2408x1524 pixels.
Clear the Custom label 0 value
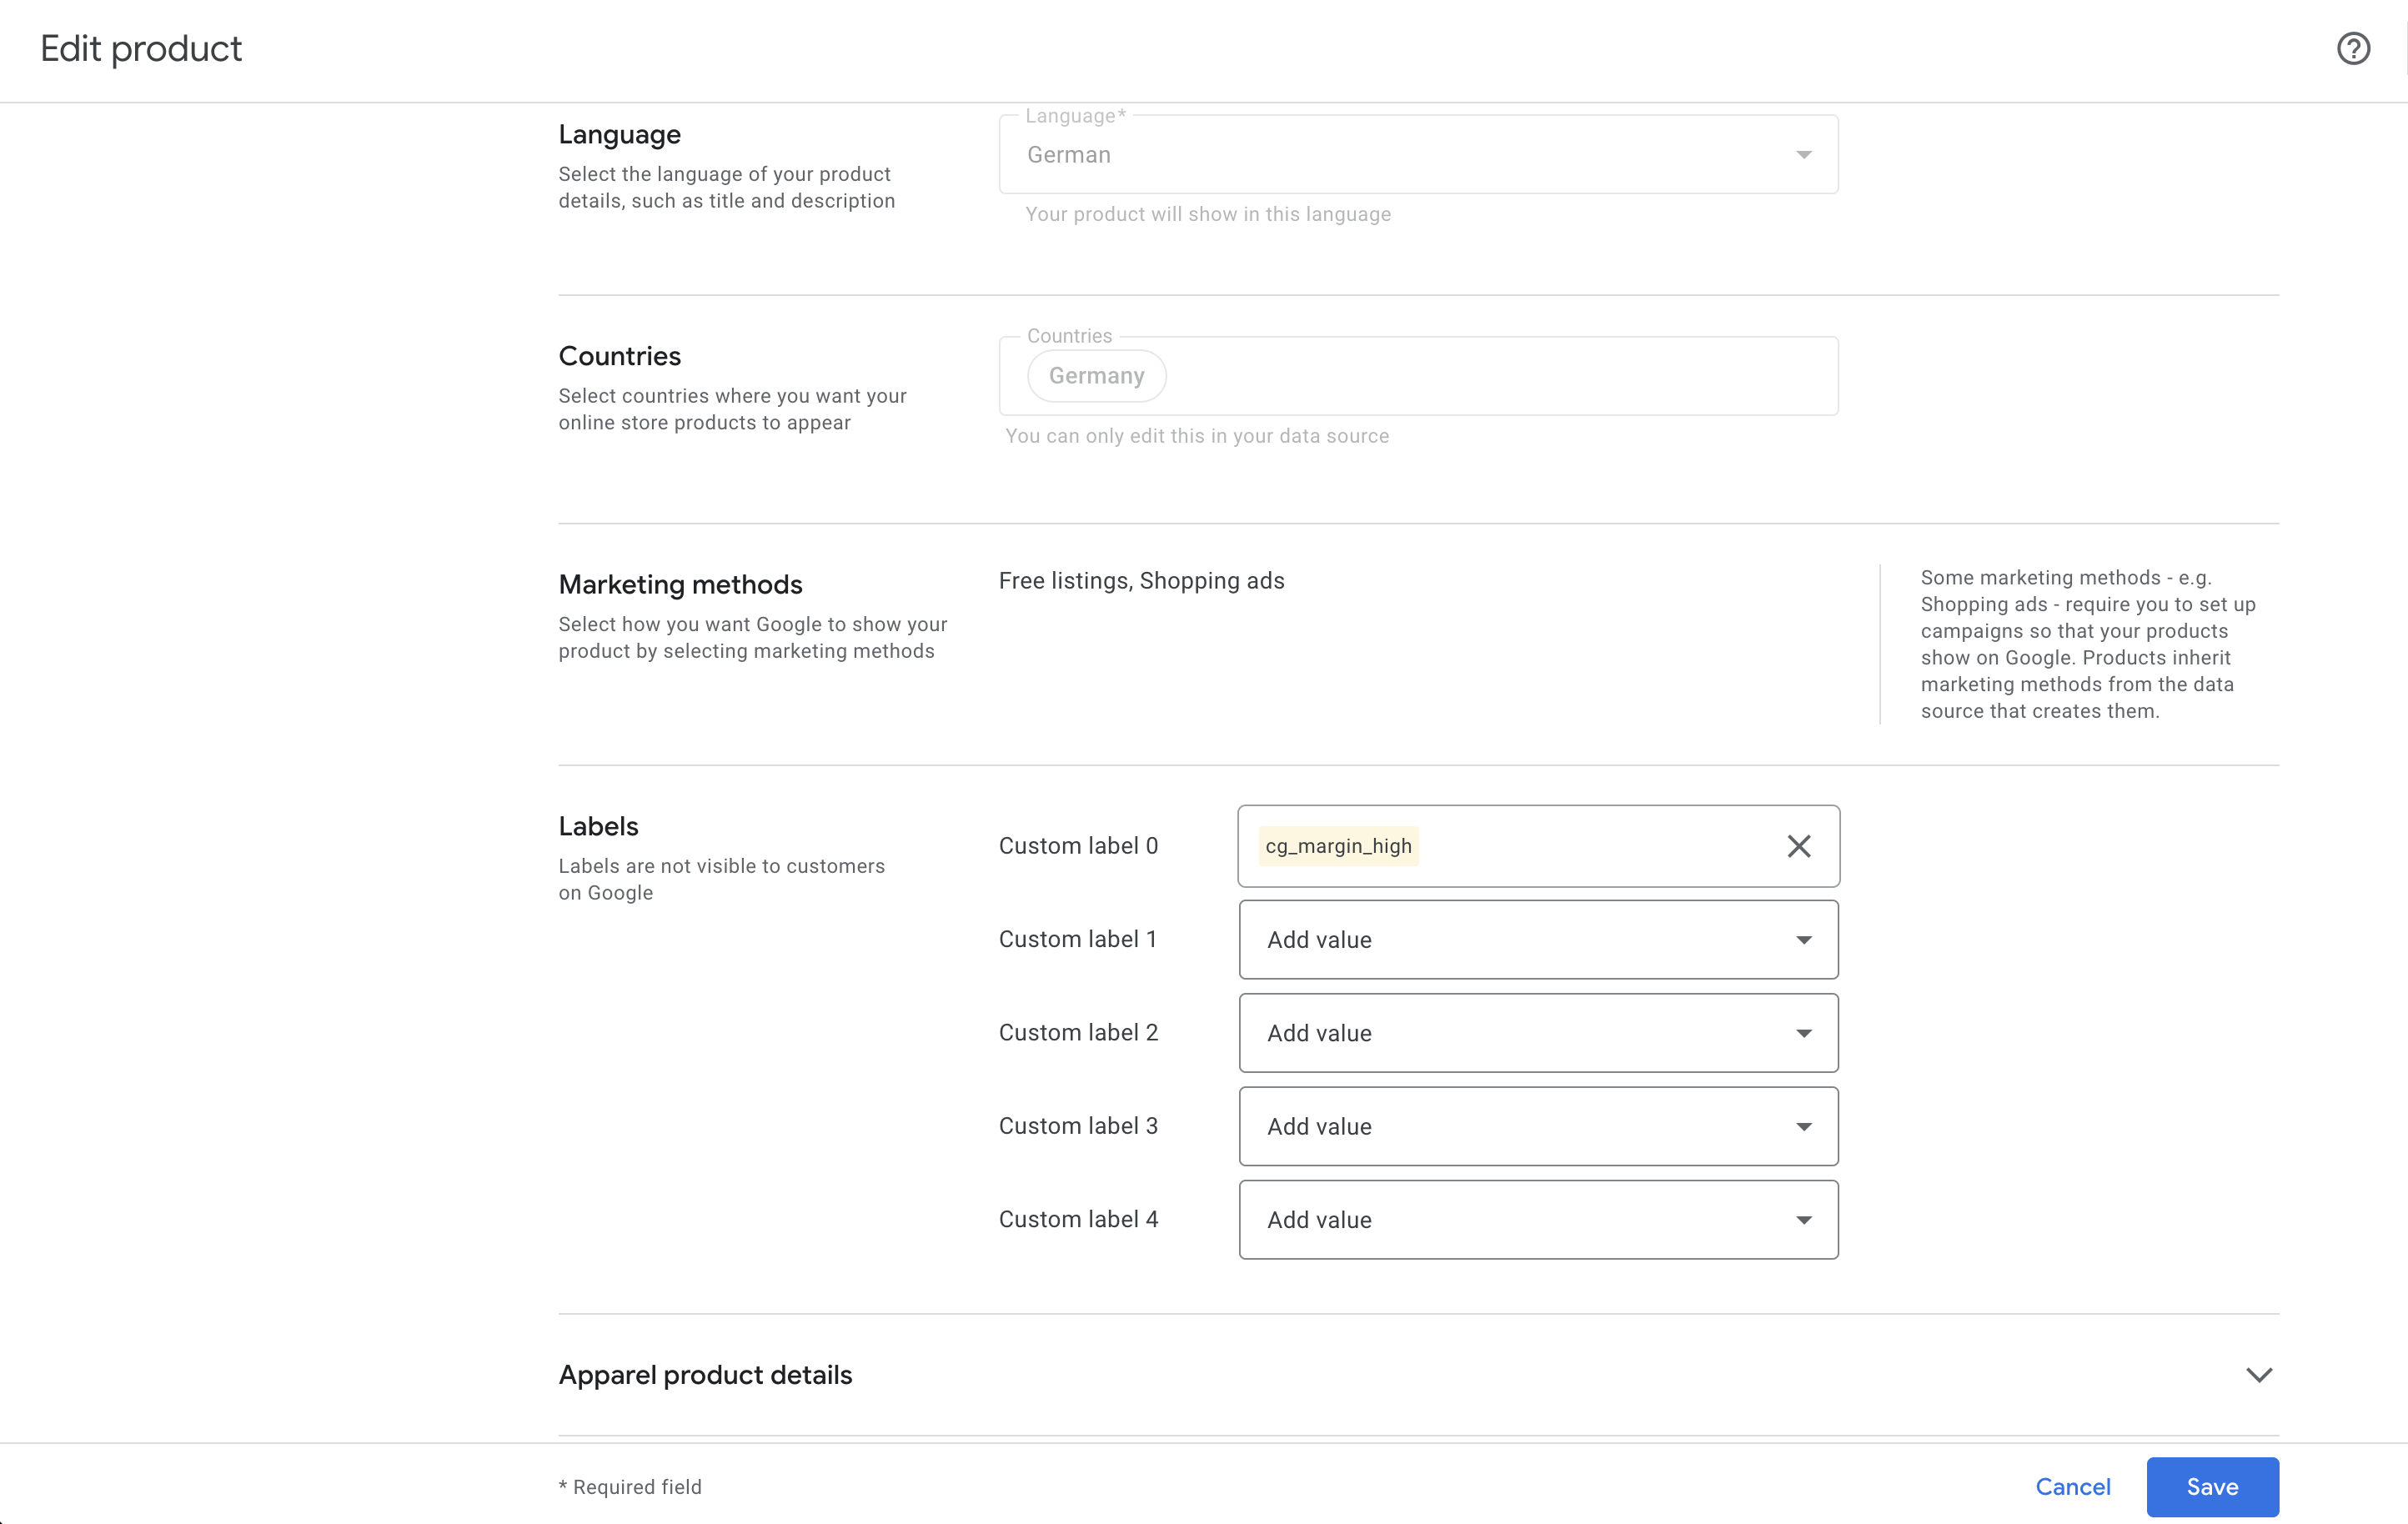pos(1798,846)
